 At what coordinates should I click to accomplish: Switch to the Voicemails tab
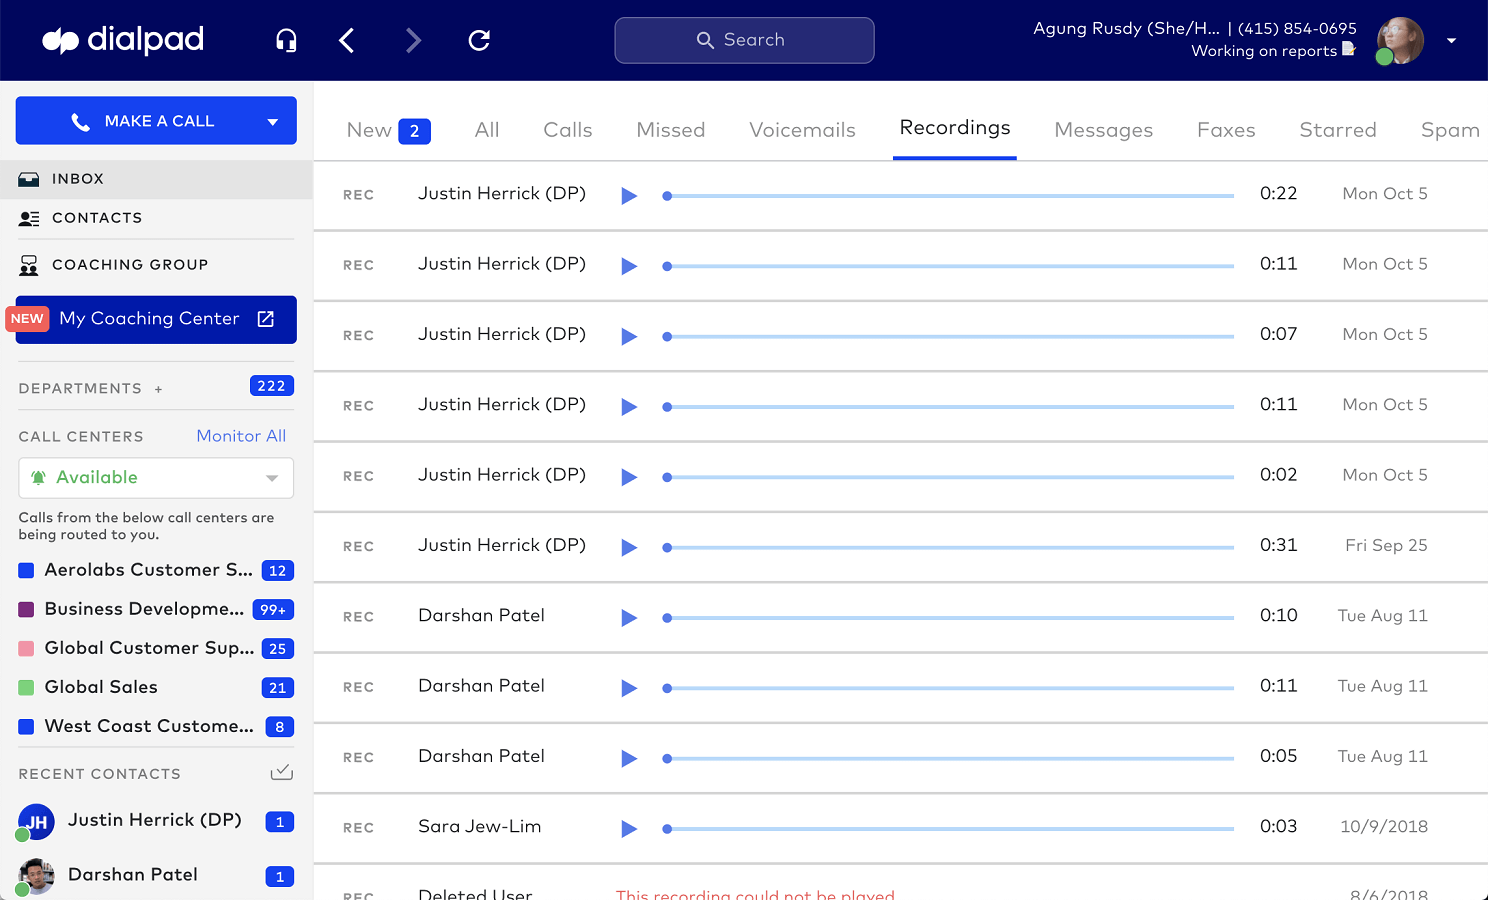tap(802, 130)
